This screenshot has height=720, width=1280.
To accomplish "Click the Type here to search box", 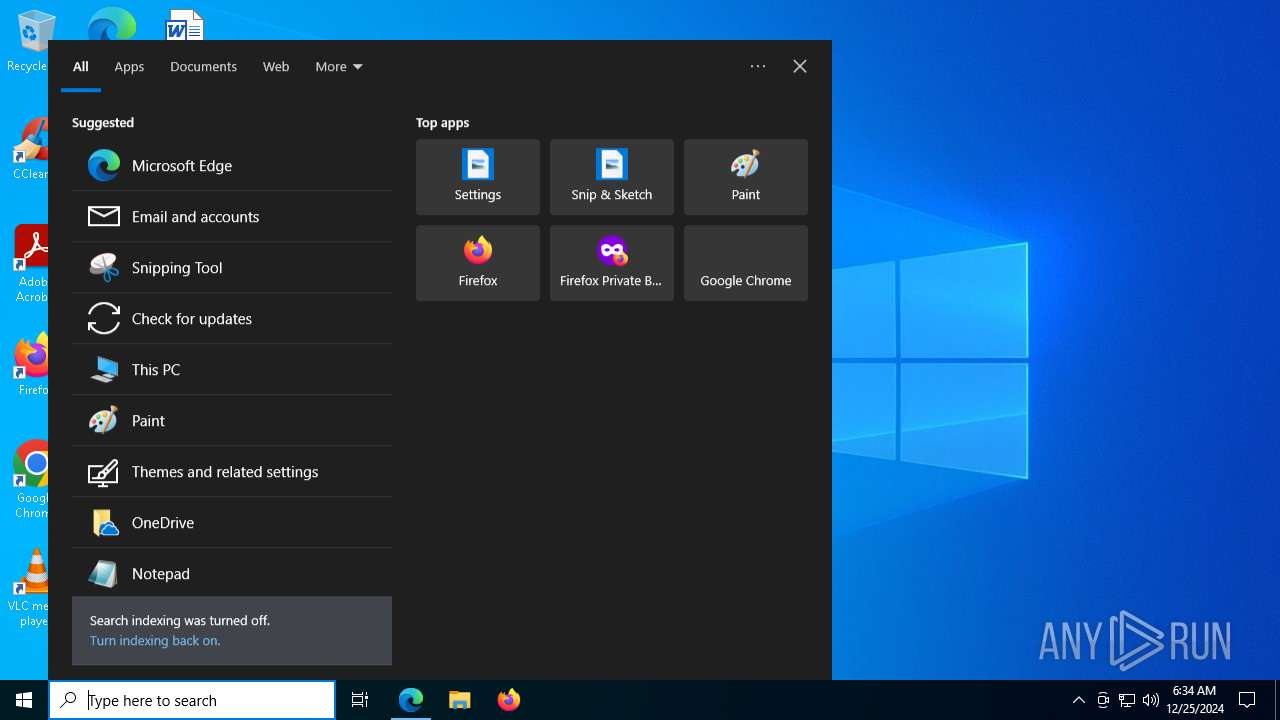I will (x=192, y=700).
